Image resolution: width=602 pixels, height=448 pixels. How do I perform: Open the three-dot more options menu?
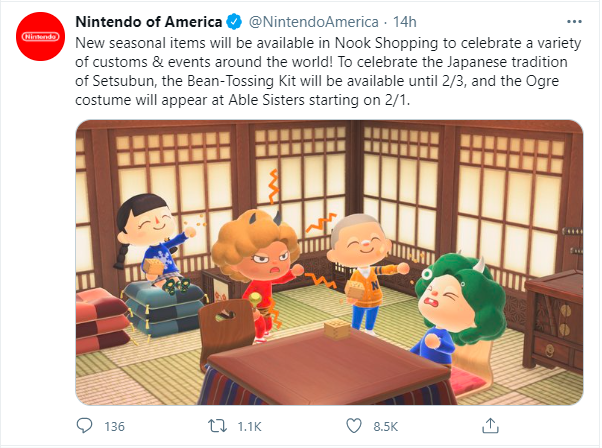[574, 22]
